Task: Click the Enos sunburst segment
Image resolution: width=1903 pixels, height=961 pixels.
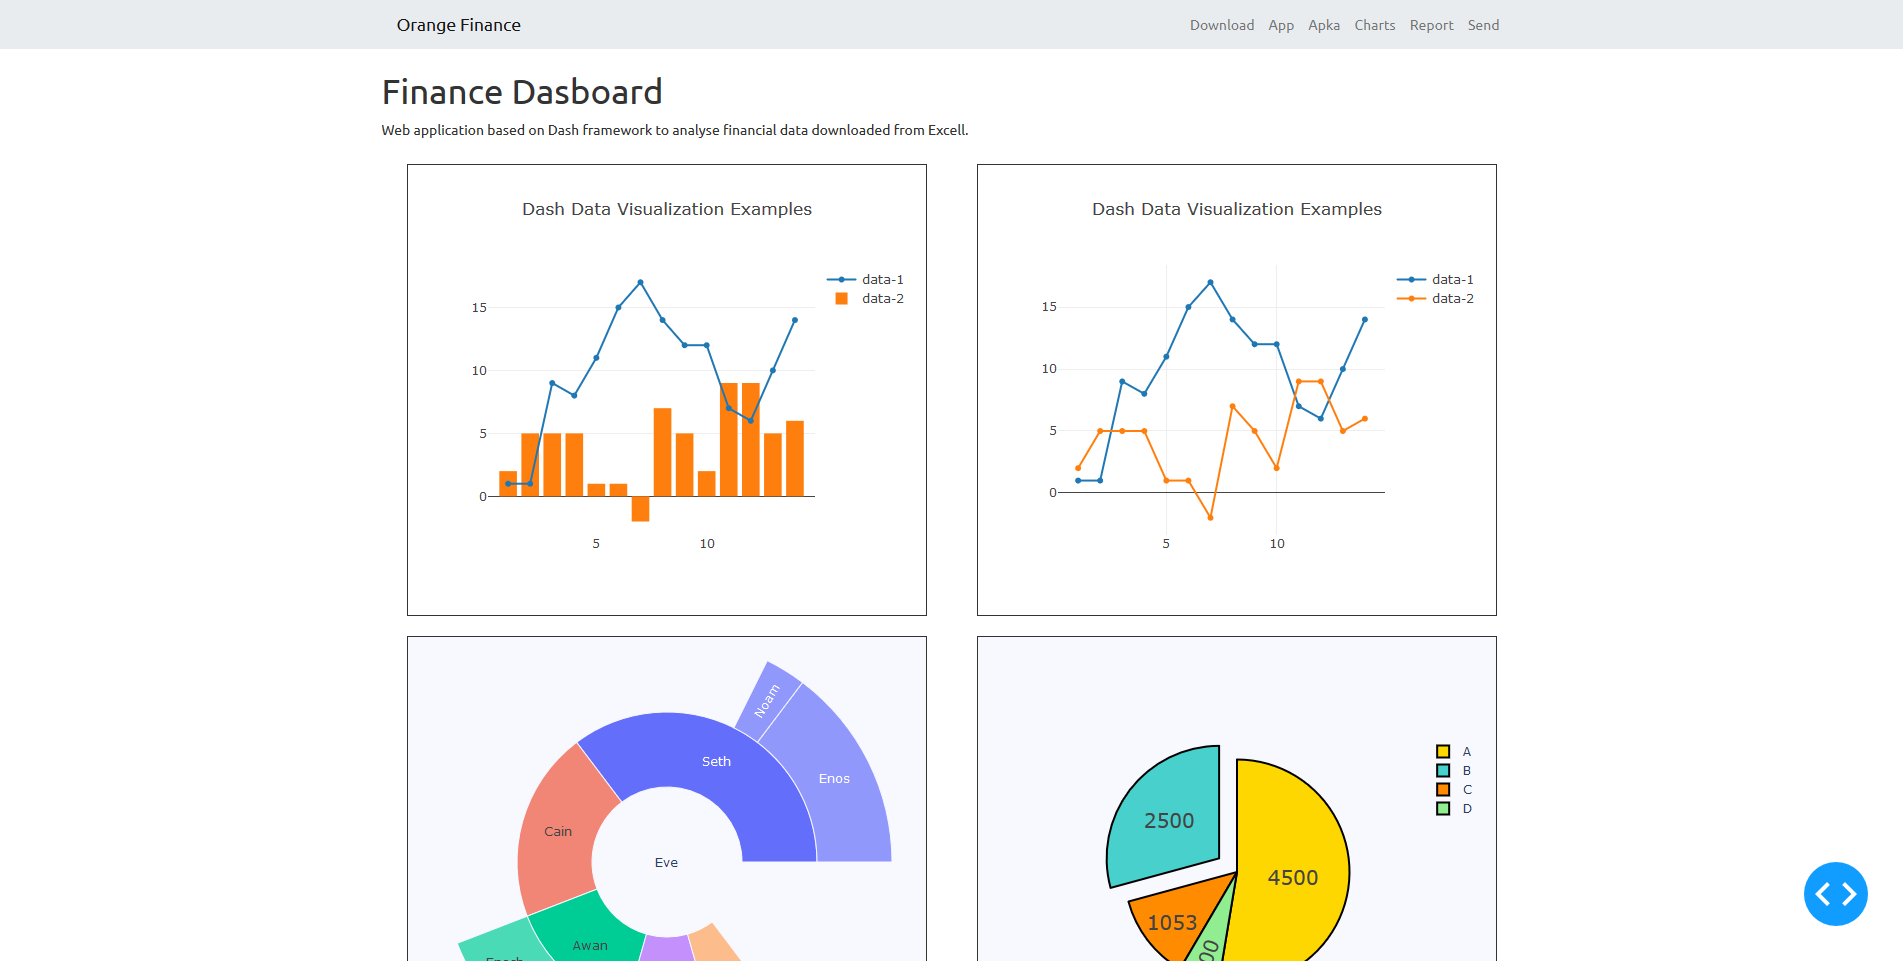Action: click(x=834, y=778)
